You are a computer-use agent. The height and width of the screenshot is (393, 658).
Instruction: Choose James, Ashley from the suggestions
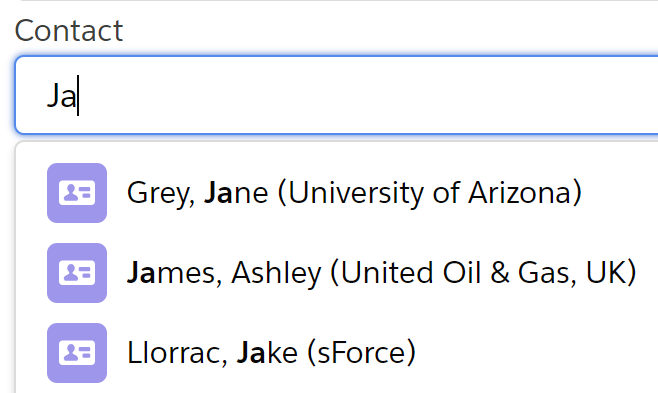pyautogui.click(x=337, y=273)
